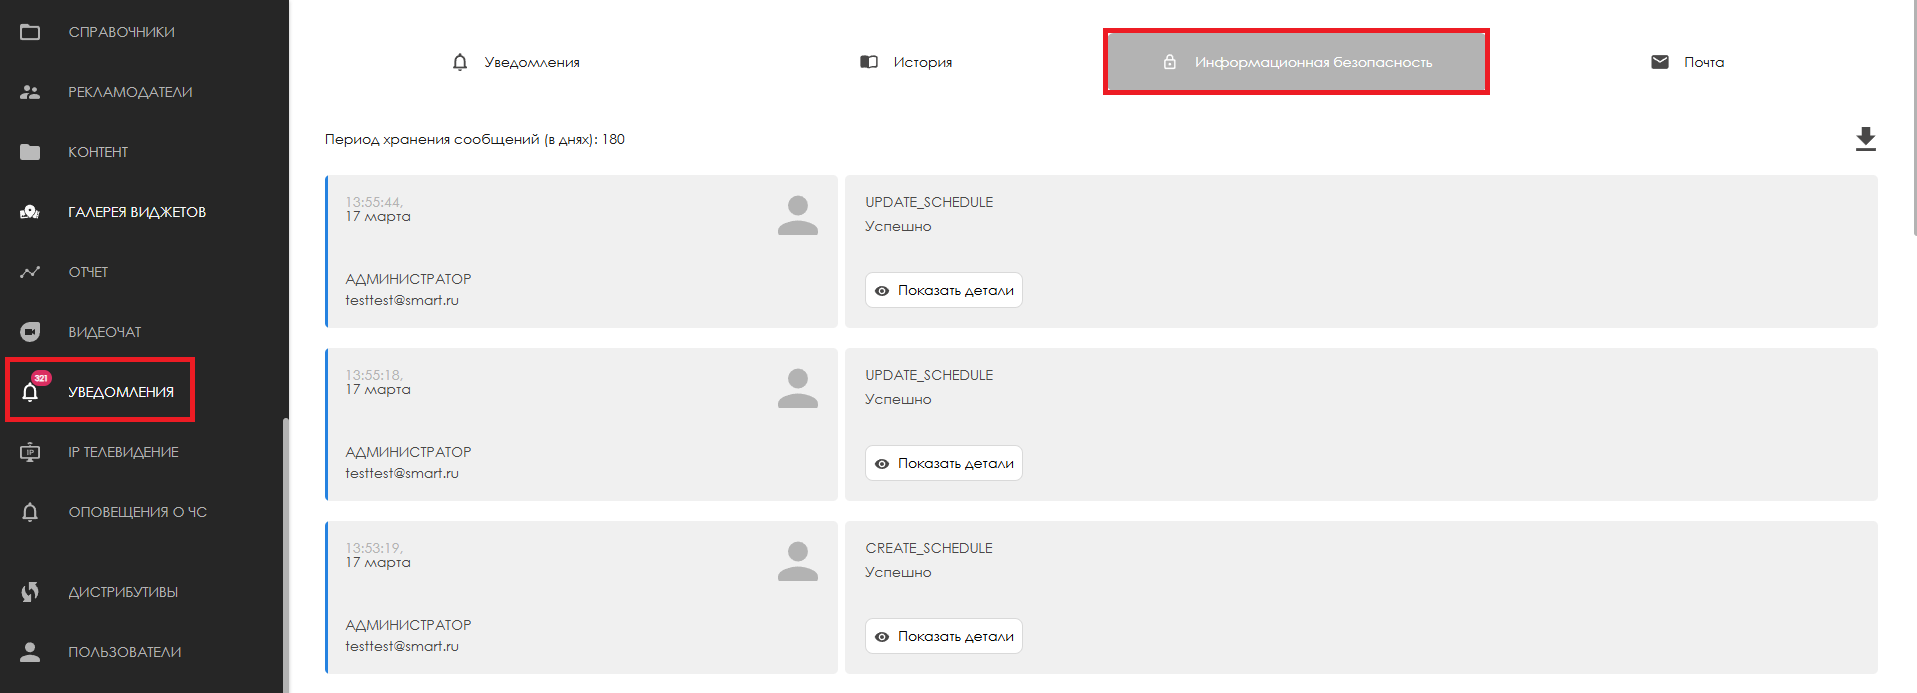
Task: Open the IP Телевидение section
Action: (x=123, y=452)
